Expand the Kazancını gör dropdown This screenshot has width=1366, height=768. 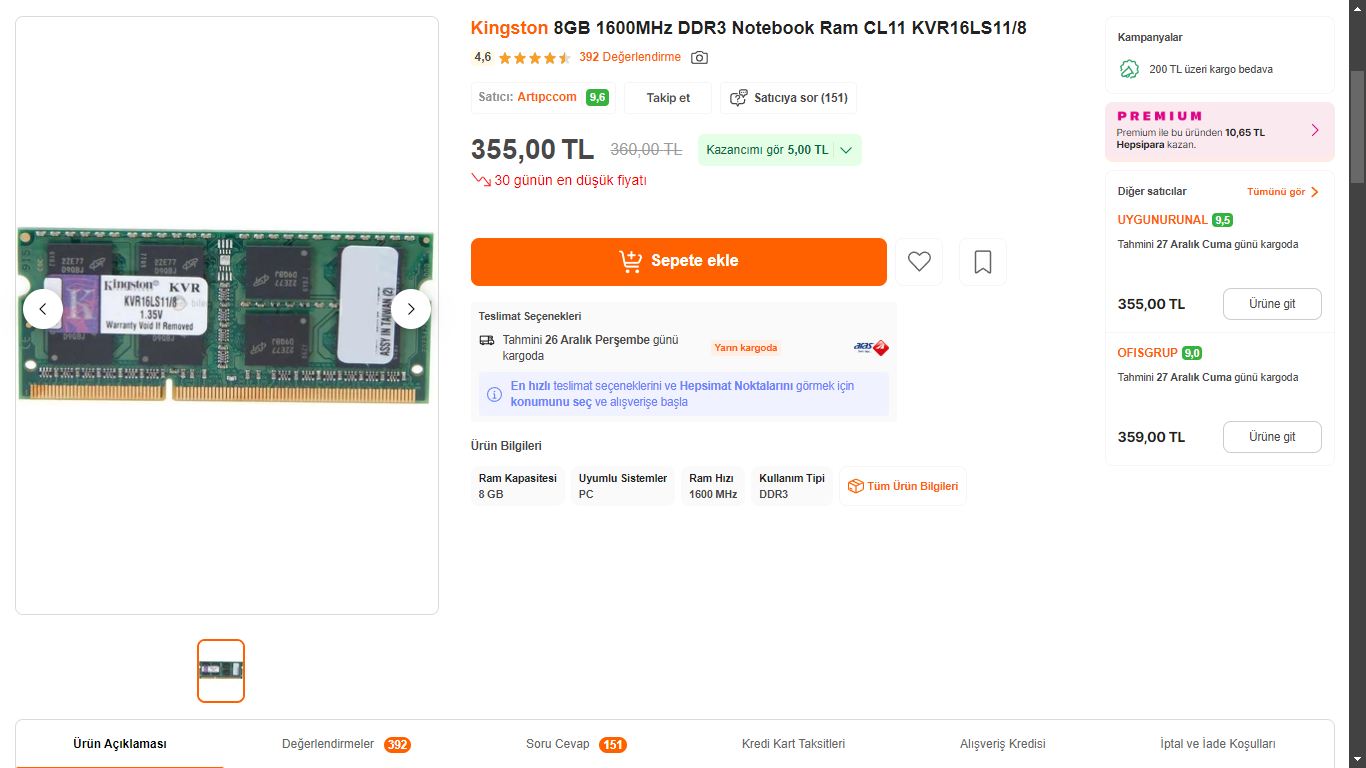coord(780,150)
